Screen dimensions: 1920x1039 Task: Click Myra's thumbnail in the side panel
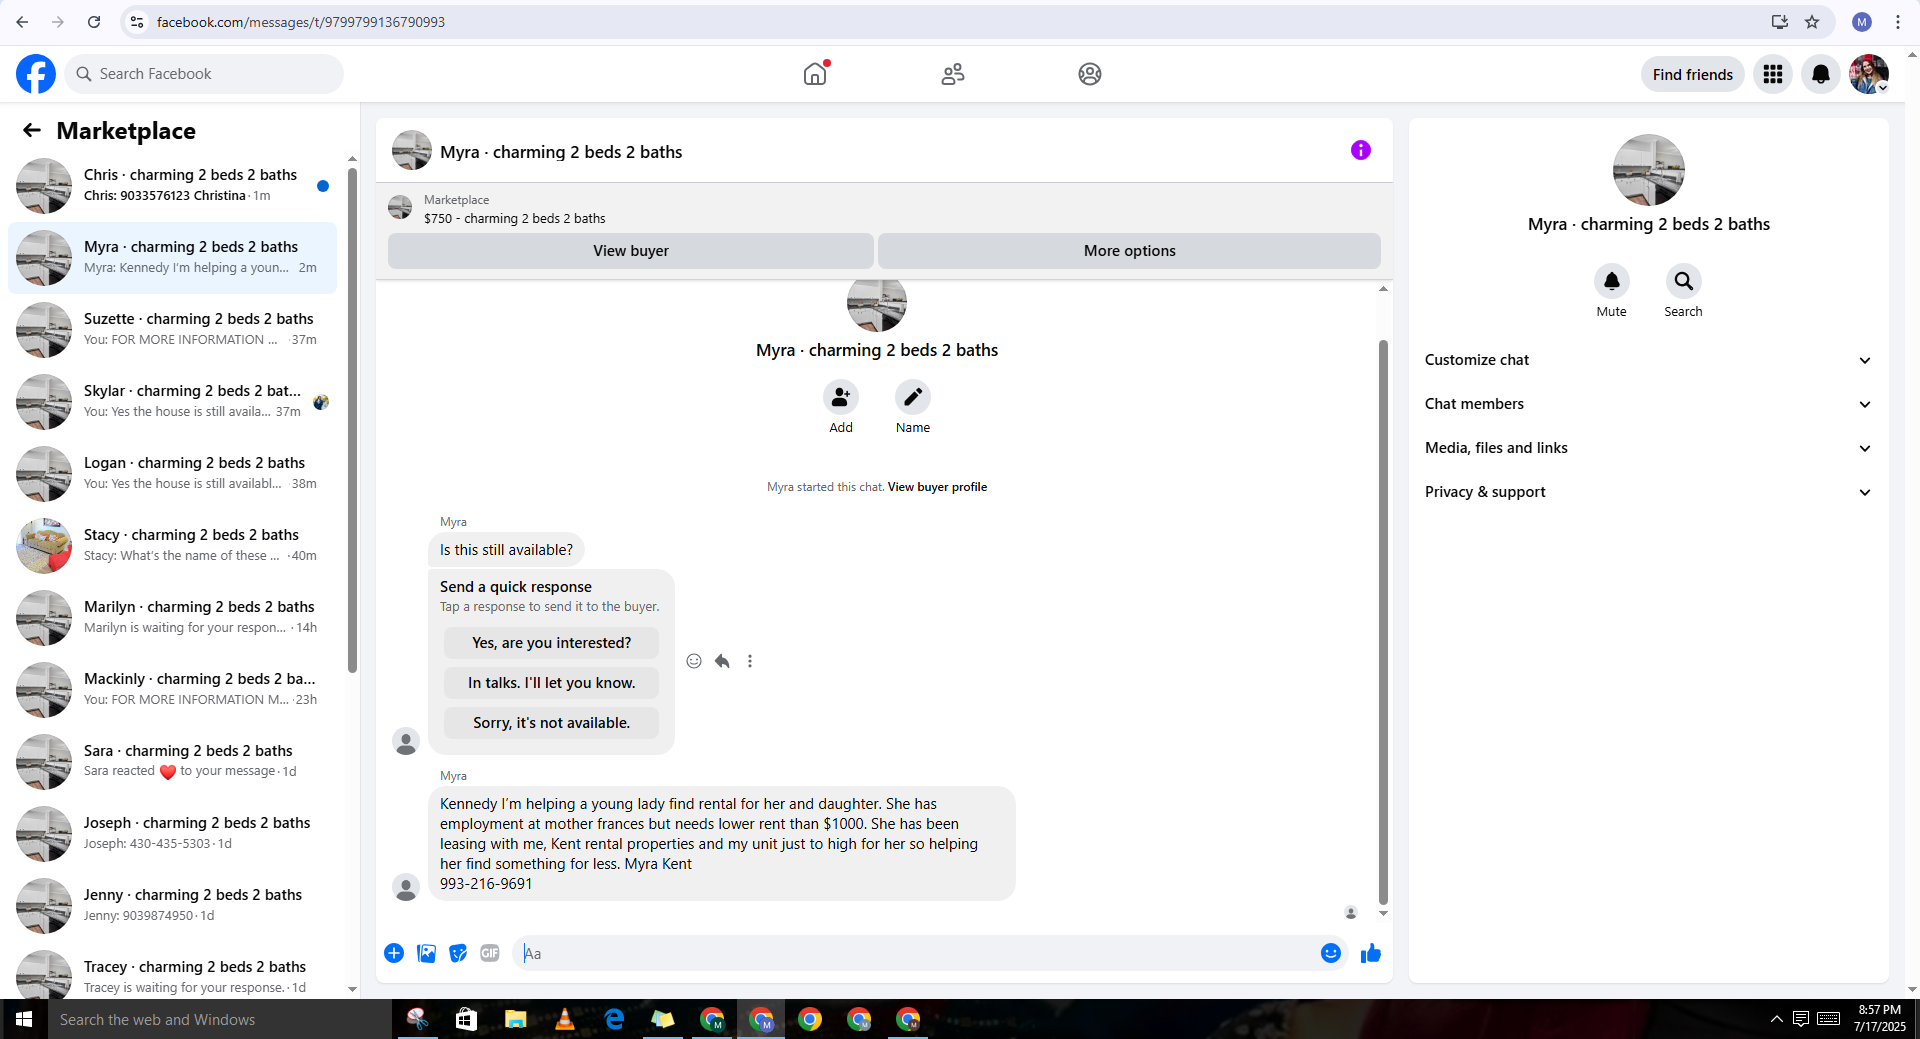(1649, 170)
